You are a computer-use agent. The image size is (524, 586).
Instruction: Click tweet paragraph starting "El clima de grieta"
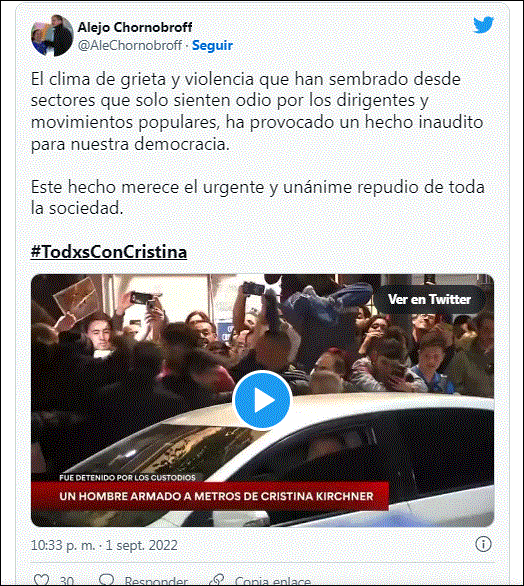[x=257, y=111]
